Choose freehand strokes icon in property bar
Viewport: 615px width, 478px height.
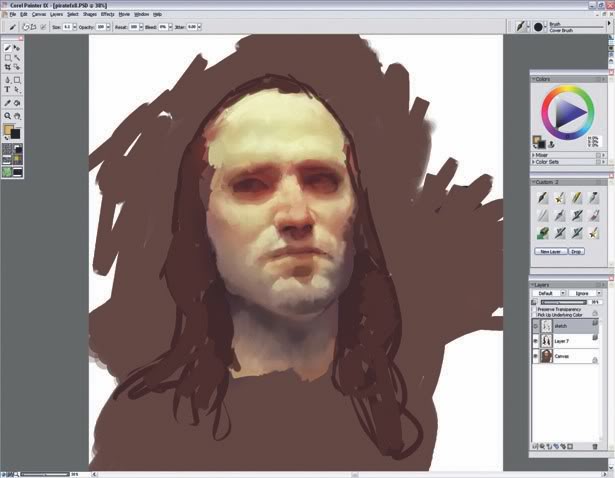25,27
